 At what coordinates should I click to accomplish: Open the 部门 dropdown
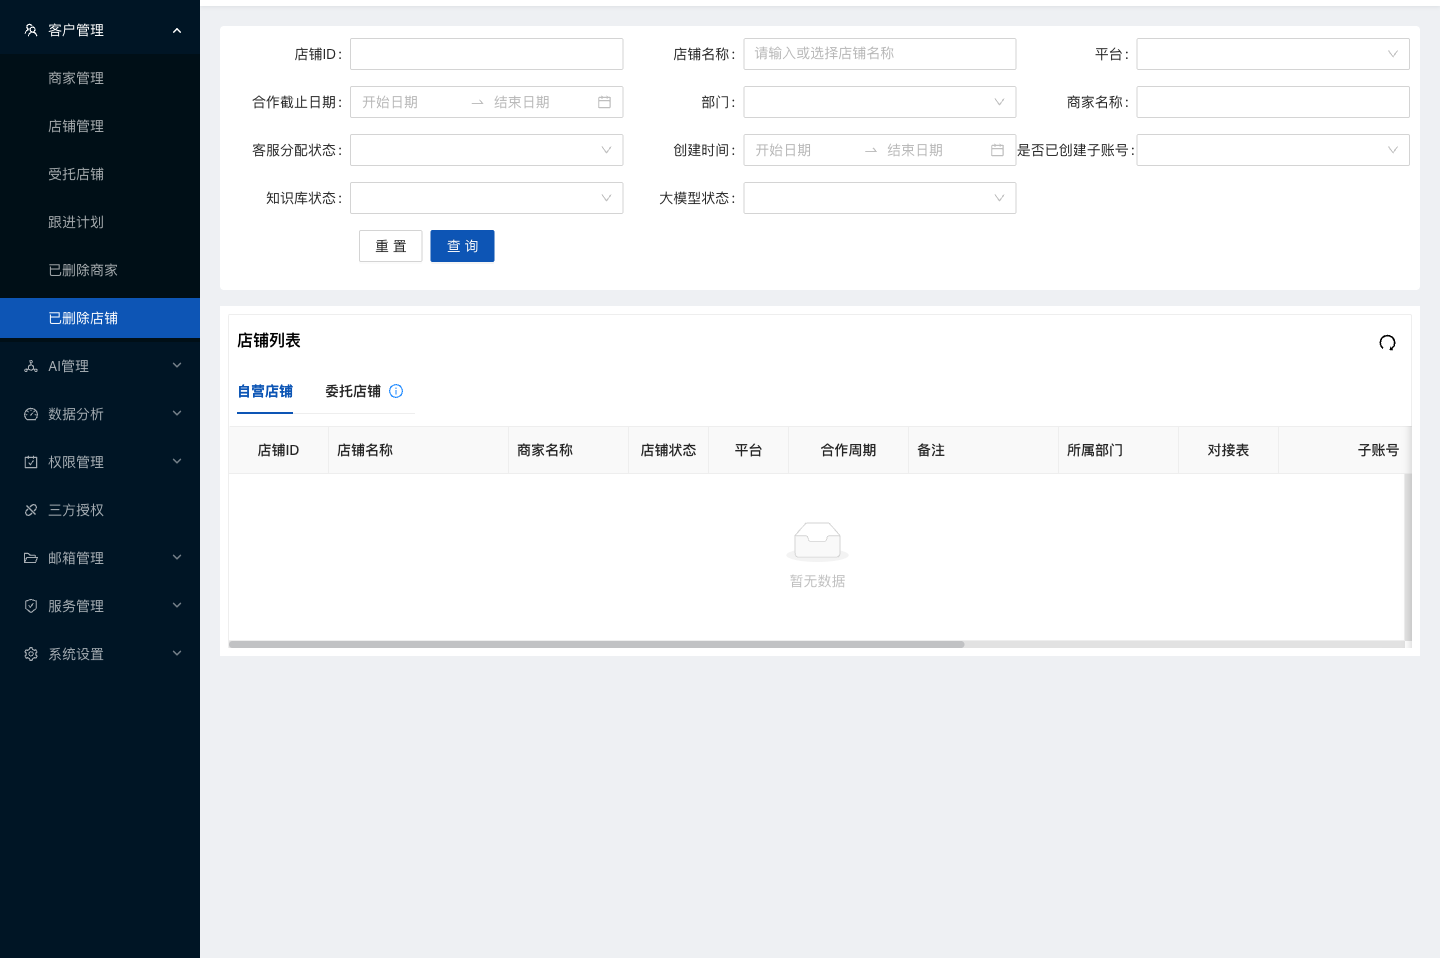pyautogui.click(x=880, y=102)
